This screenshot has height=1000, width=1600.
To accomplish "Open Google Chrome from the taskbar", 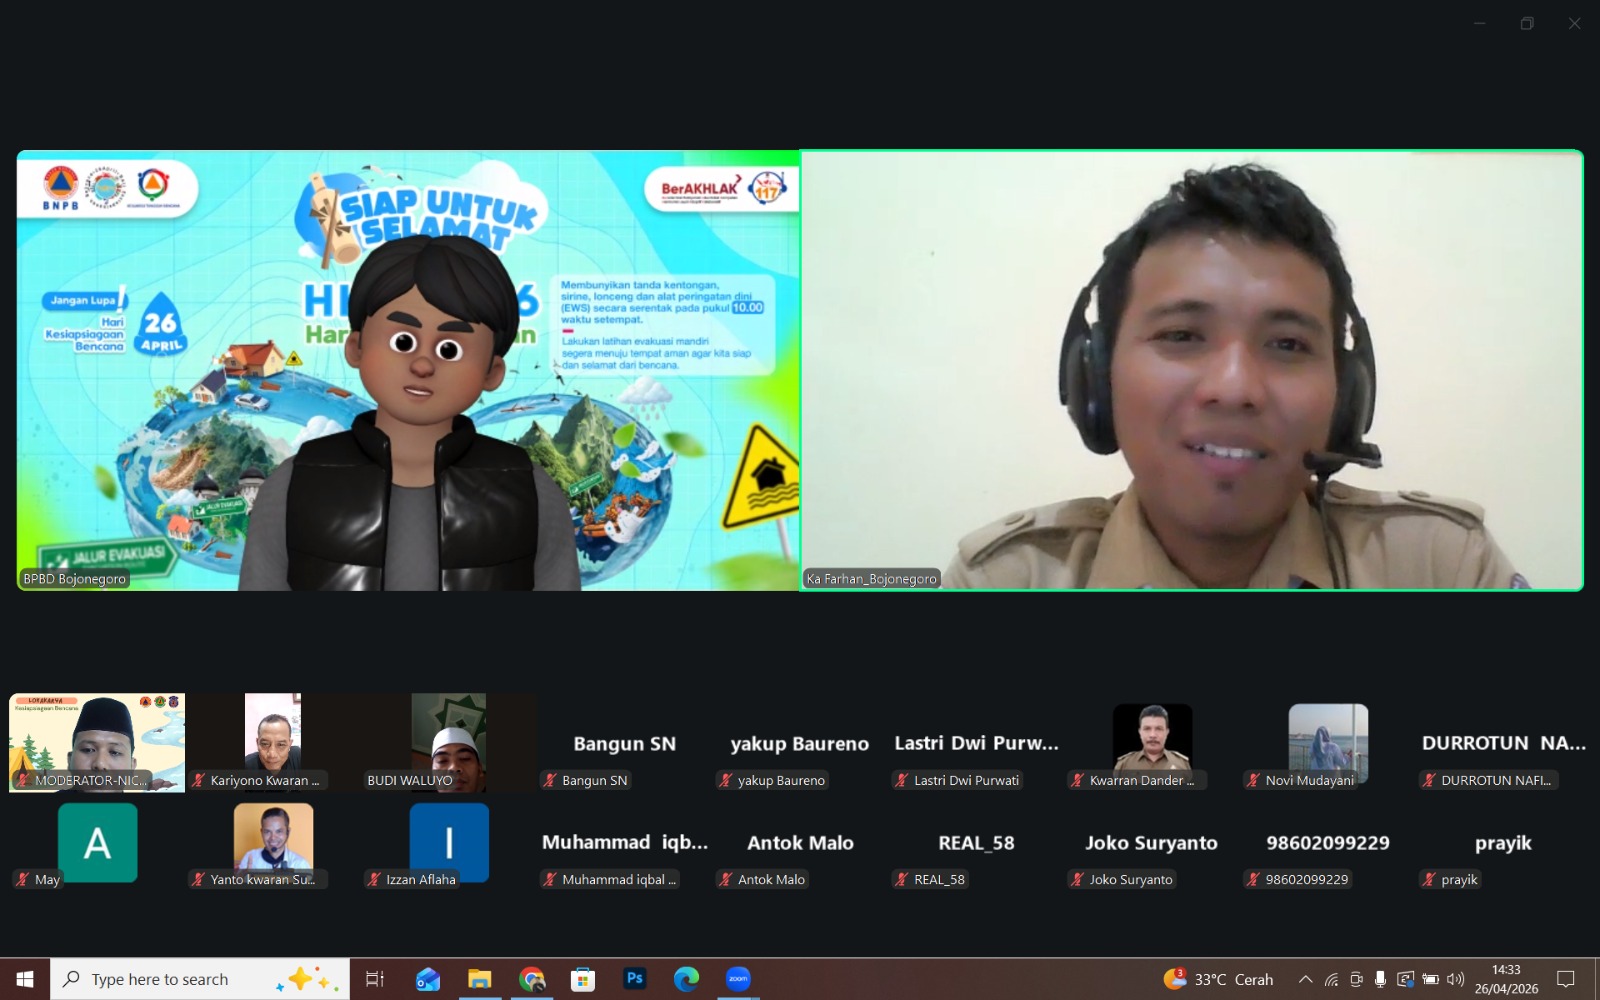I will point(531,979).
